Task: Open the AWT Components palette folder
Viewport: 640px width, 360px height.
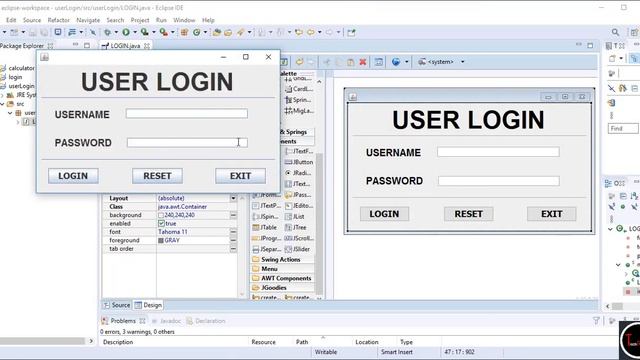Action: pyautogui.click(x=282, y=278)
